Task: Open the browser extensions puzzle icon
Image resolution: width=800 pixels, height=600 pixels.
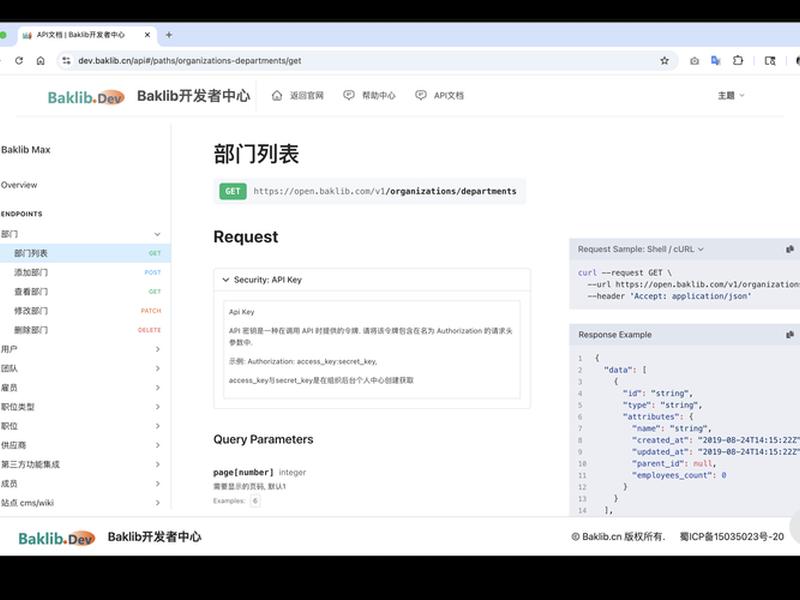Action: tap(738, 61)
